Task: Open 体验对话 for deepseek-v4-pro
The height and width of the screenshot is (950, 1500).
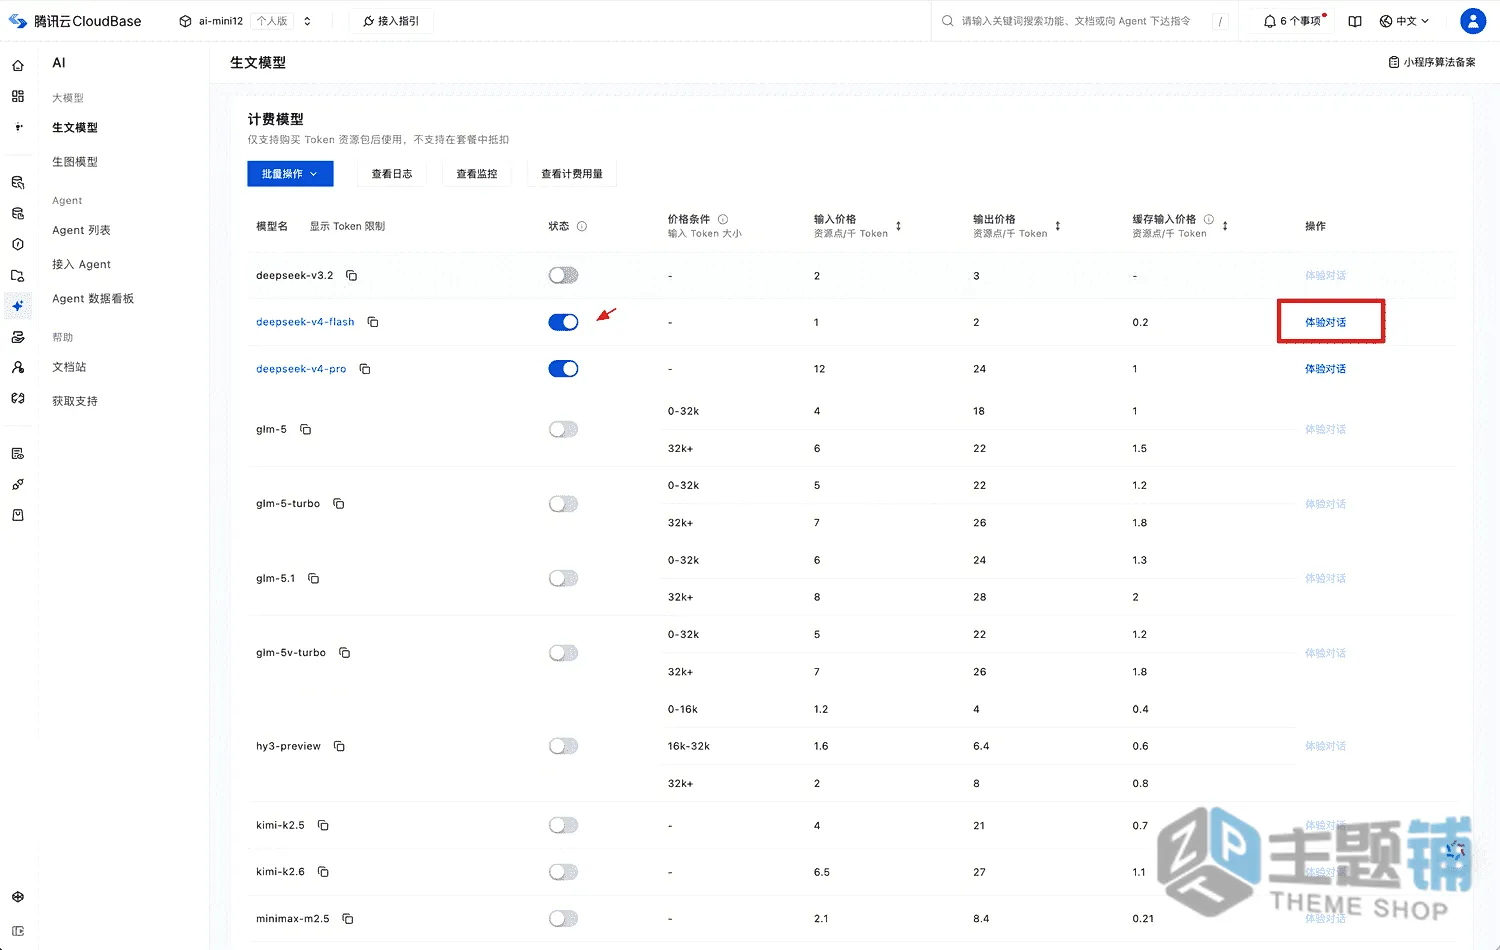Action: 1325,369
